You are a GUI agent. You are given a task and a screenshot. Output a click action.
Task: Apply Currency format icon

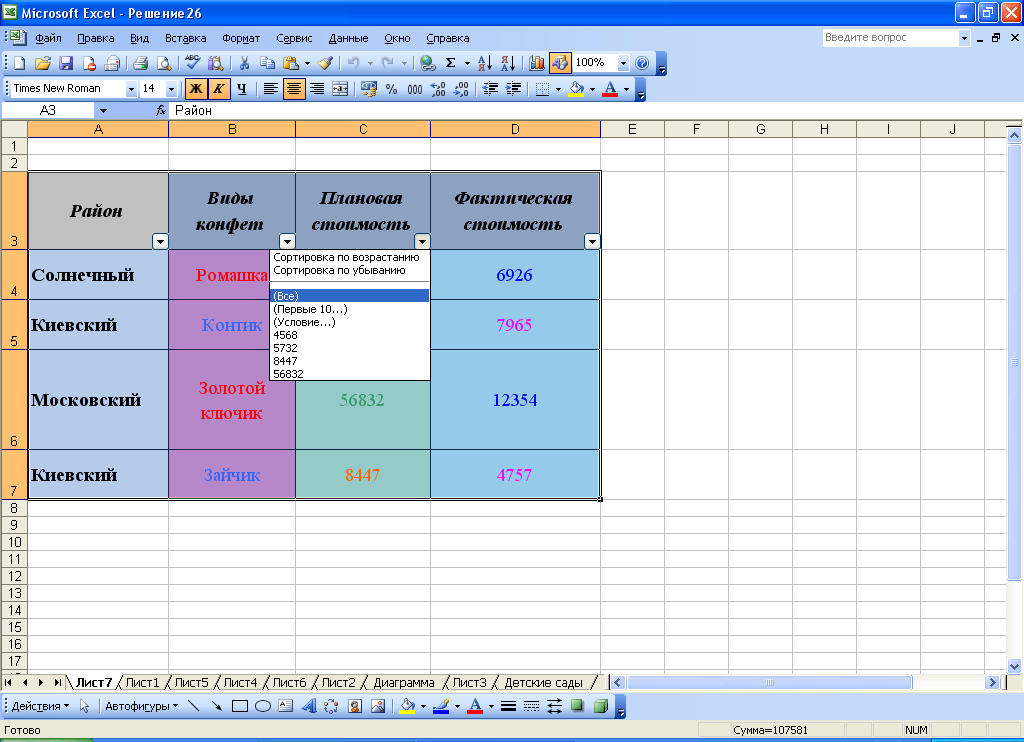click(368, 89)
